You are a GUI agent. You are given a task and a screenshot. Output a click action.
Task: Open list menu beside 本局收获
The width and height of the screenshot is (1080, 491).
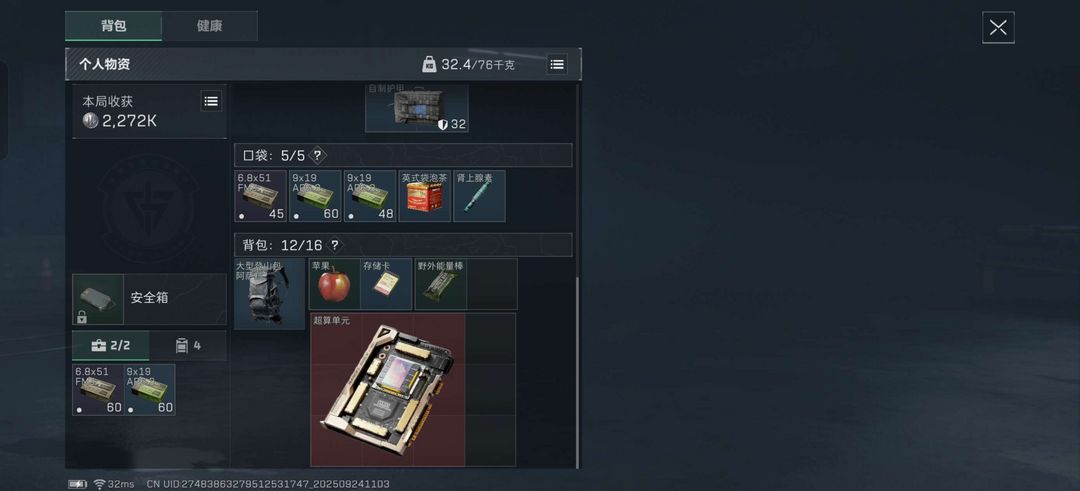click(x=211, y=101)
